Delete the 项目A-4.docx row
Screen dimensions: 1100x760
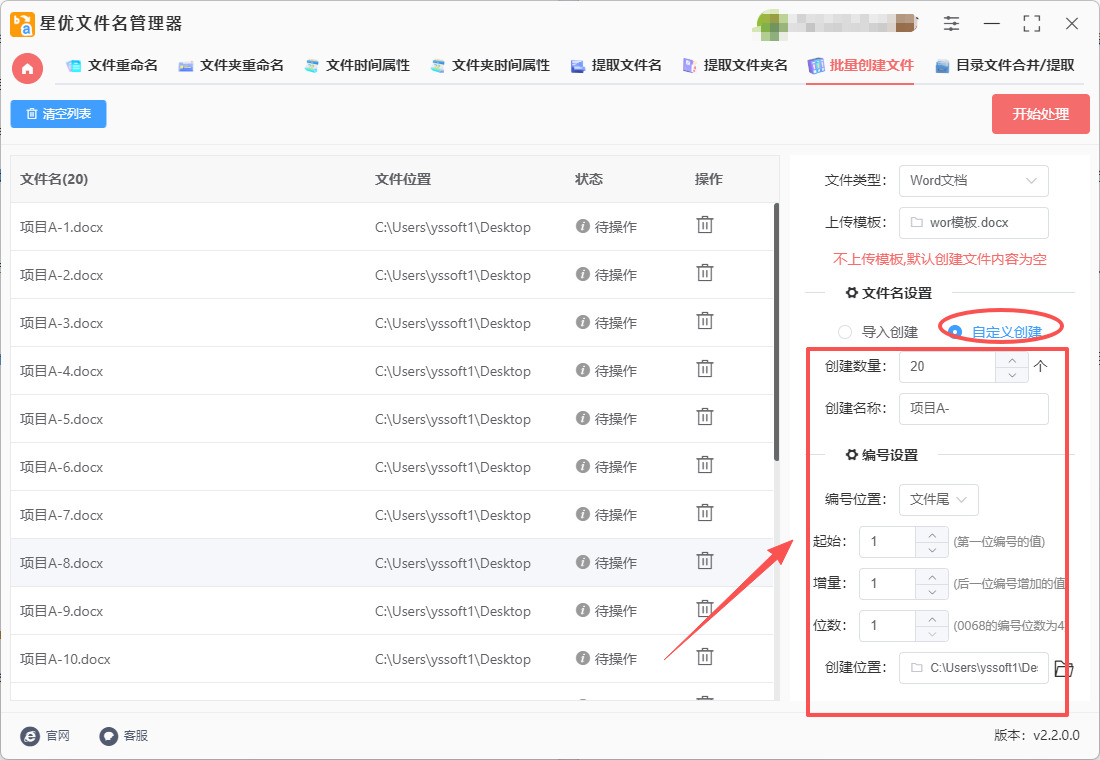[704, 368]
